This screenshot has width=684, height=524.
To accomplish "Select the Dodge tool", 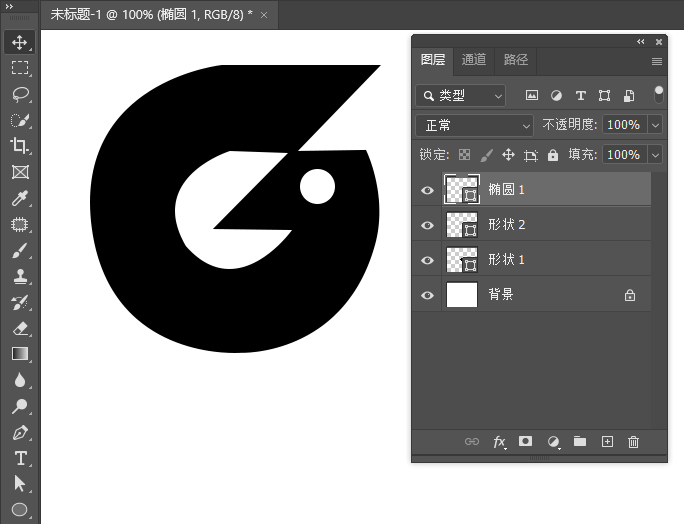I will (20, 406).
